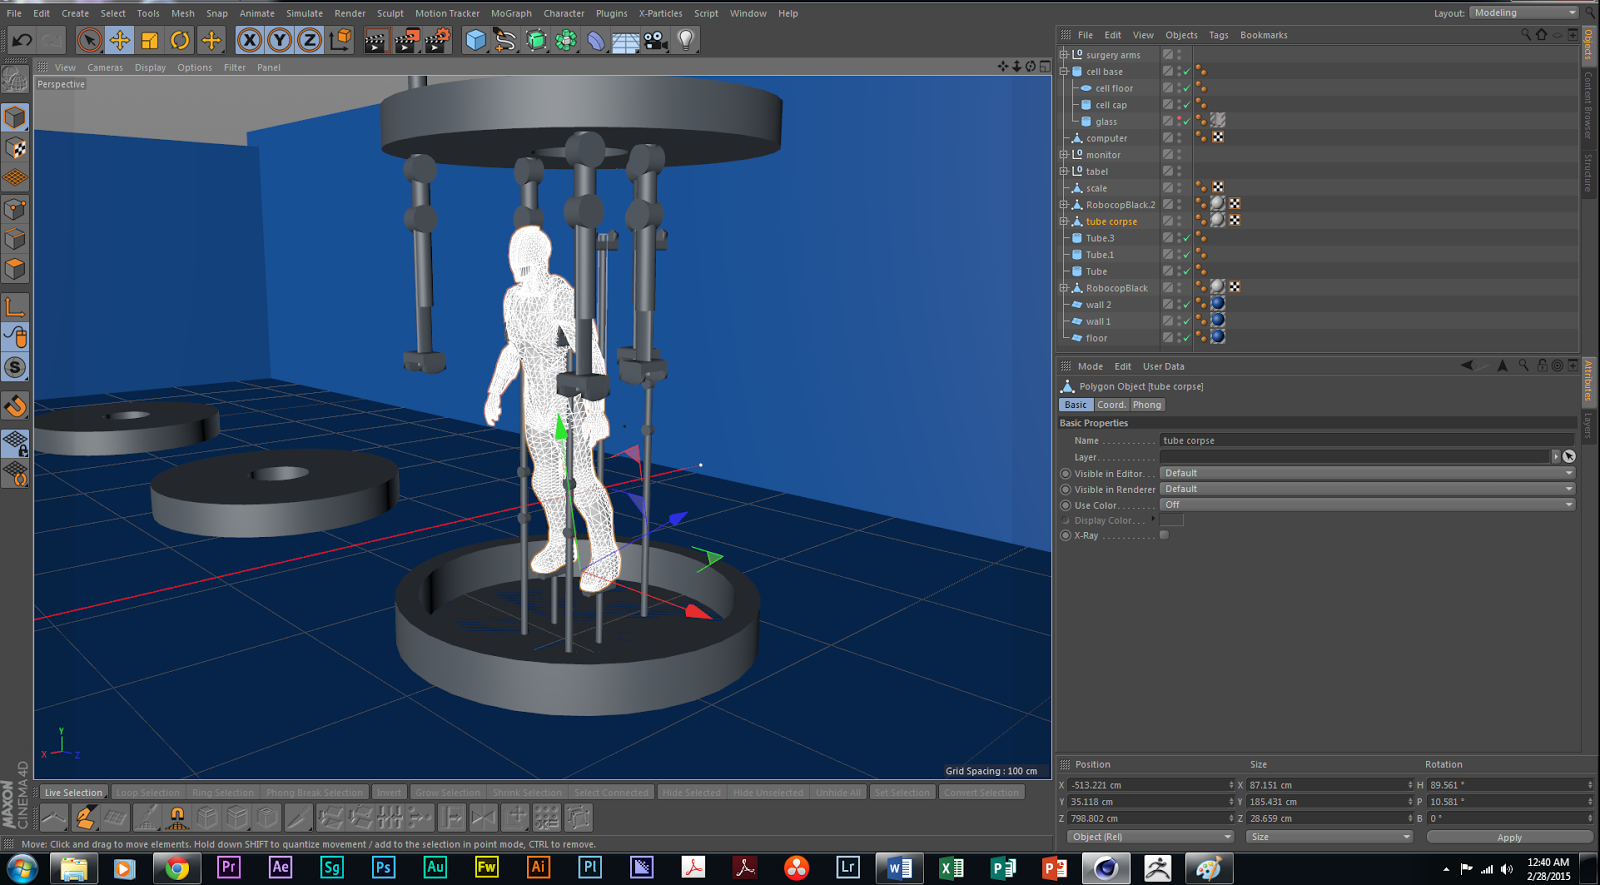Viewport: 1600px width, 885px height.
Task: Open User Data in Attribute Manager
Action: coord(1163,366)
